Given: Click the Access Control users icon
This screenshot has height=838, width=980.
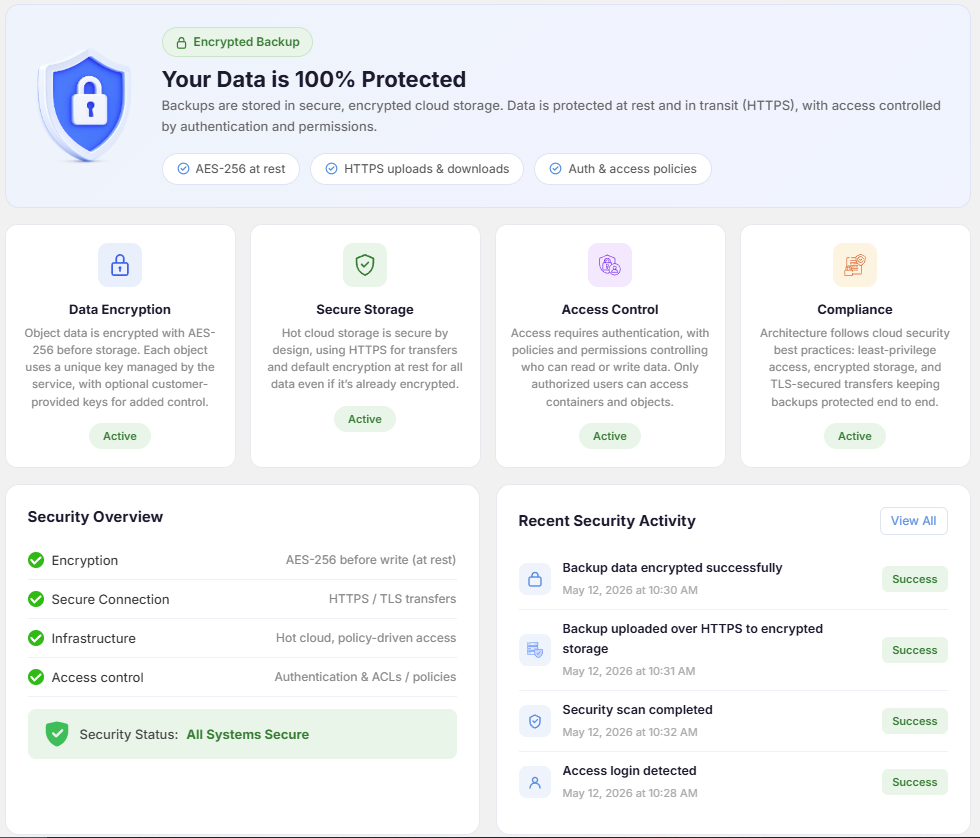Looking at the screenshot, I should 610,265.
